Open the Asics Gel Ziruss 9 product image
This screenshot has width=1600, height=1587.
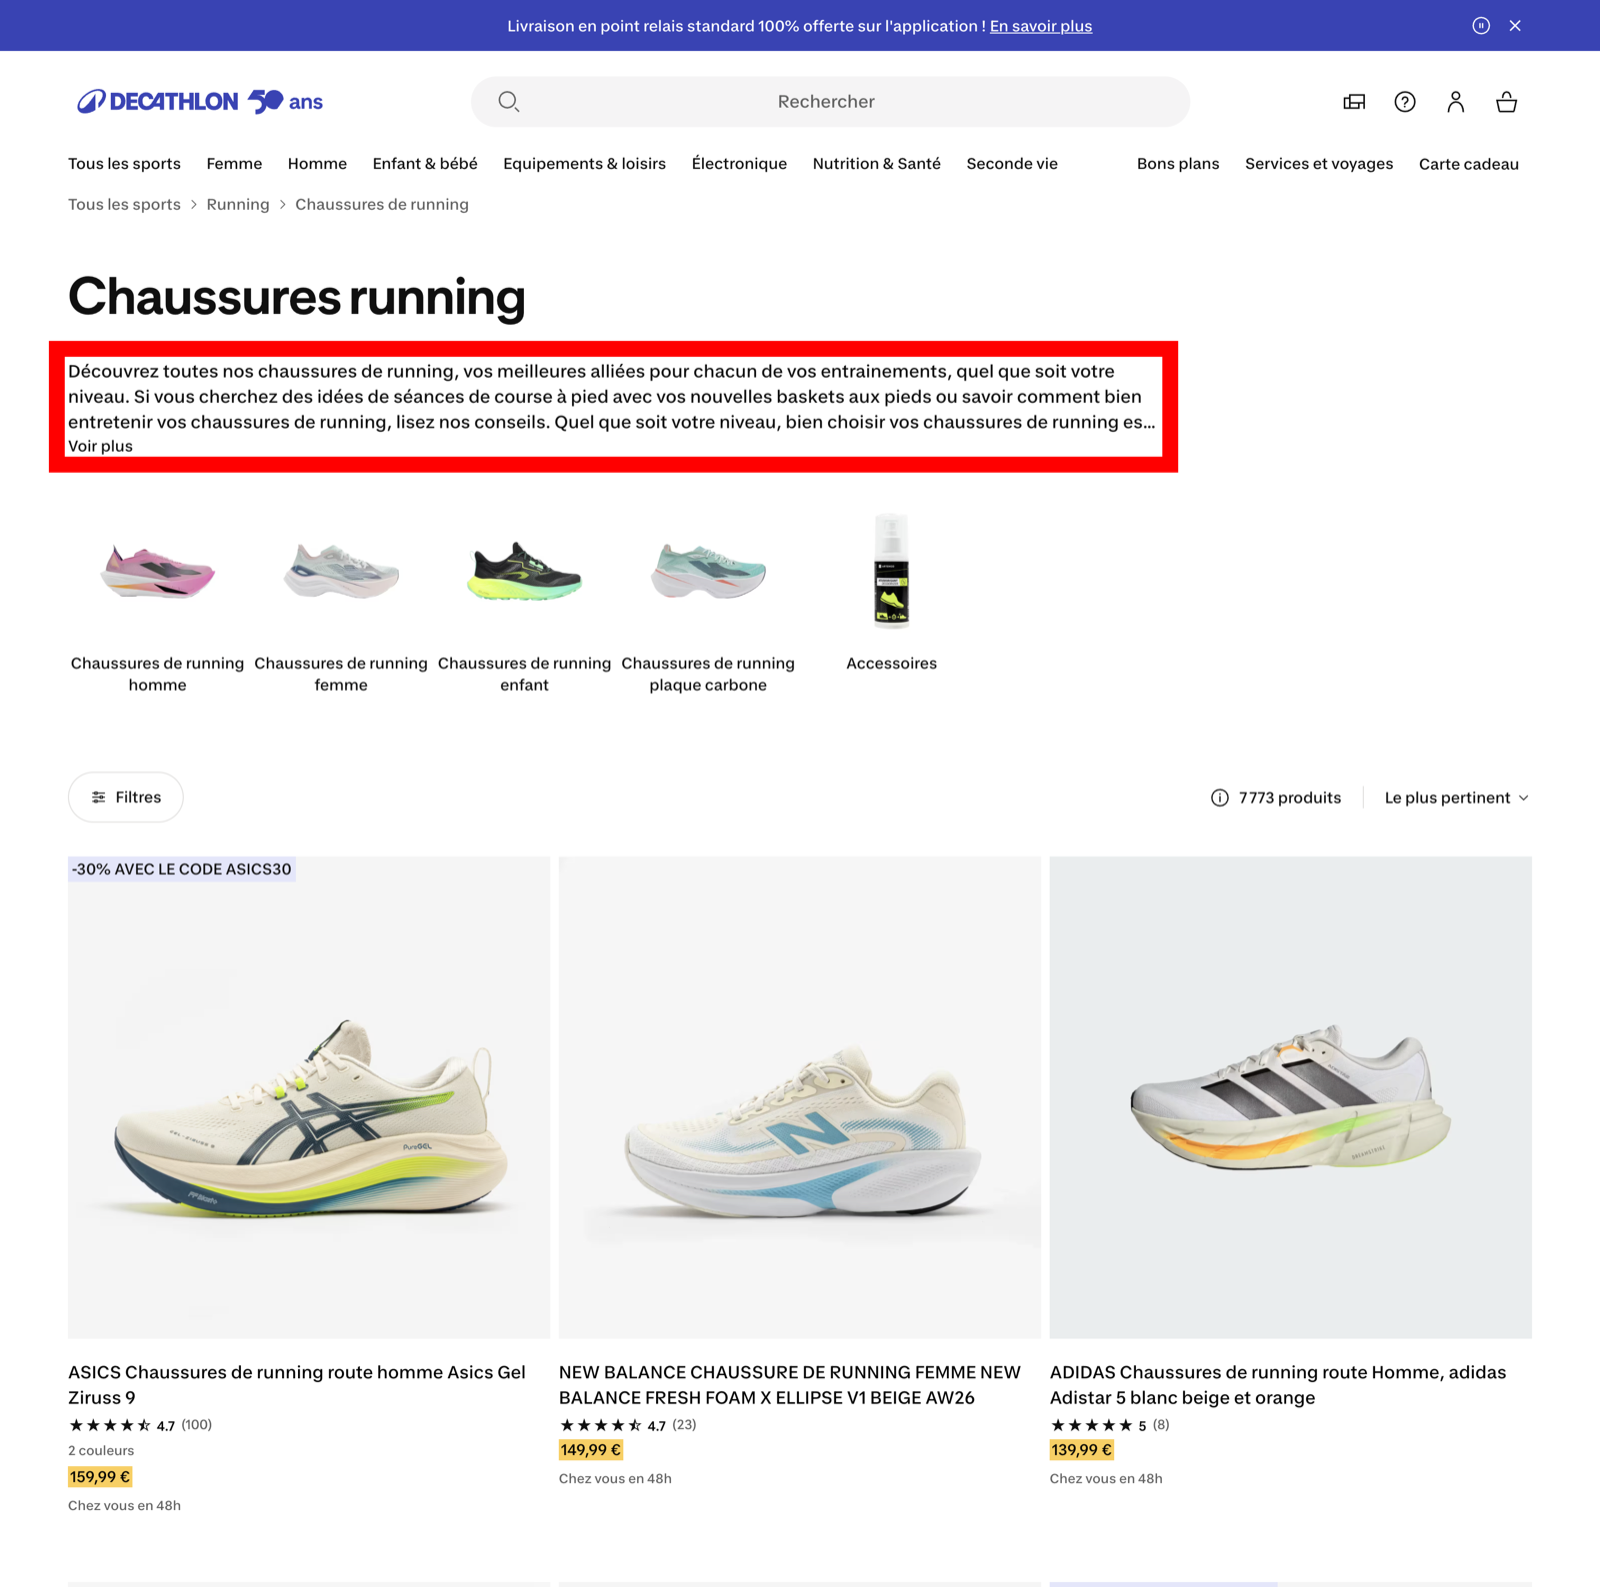click(x=309, y=1097)
